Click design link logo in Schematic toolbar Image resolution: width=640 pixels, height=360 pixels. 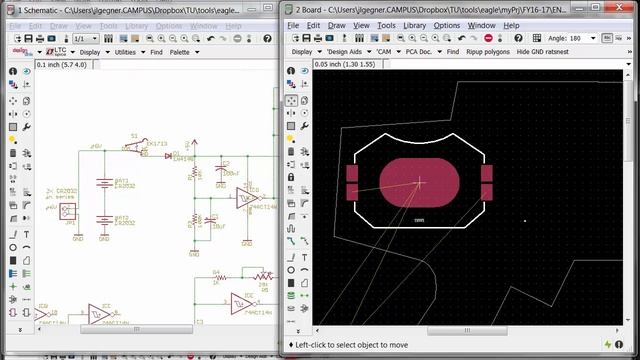pyautogui.click(x=22, y=52)
